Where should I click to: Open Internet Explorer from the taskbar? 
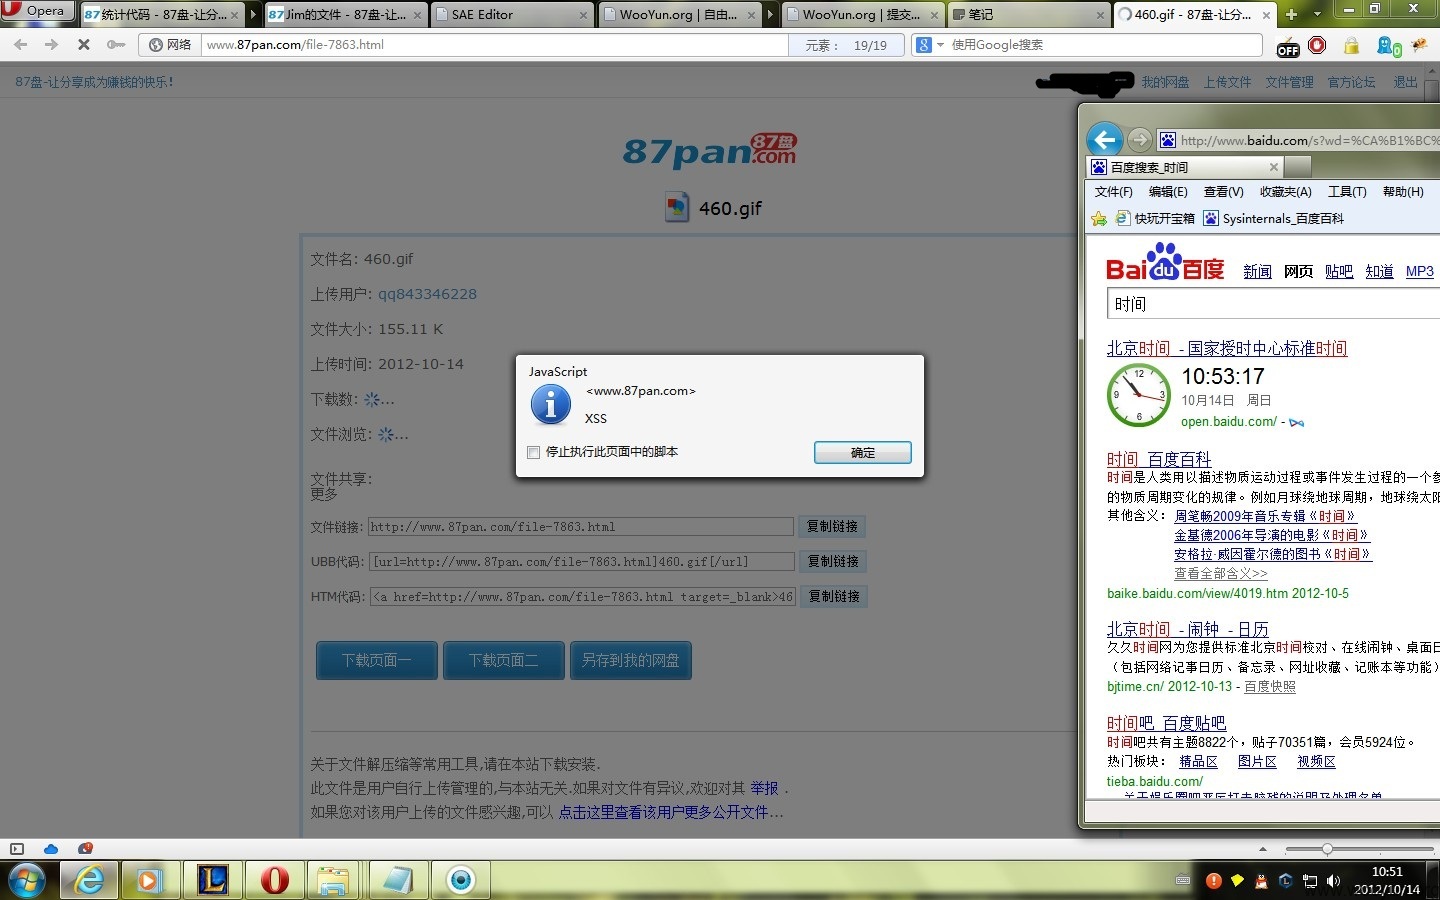tap(89, 880)
